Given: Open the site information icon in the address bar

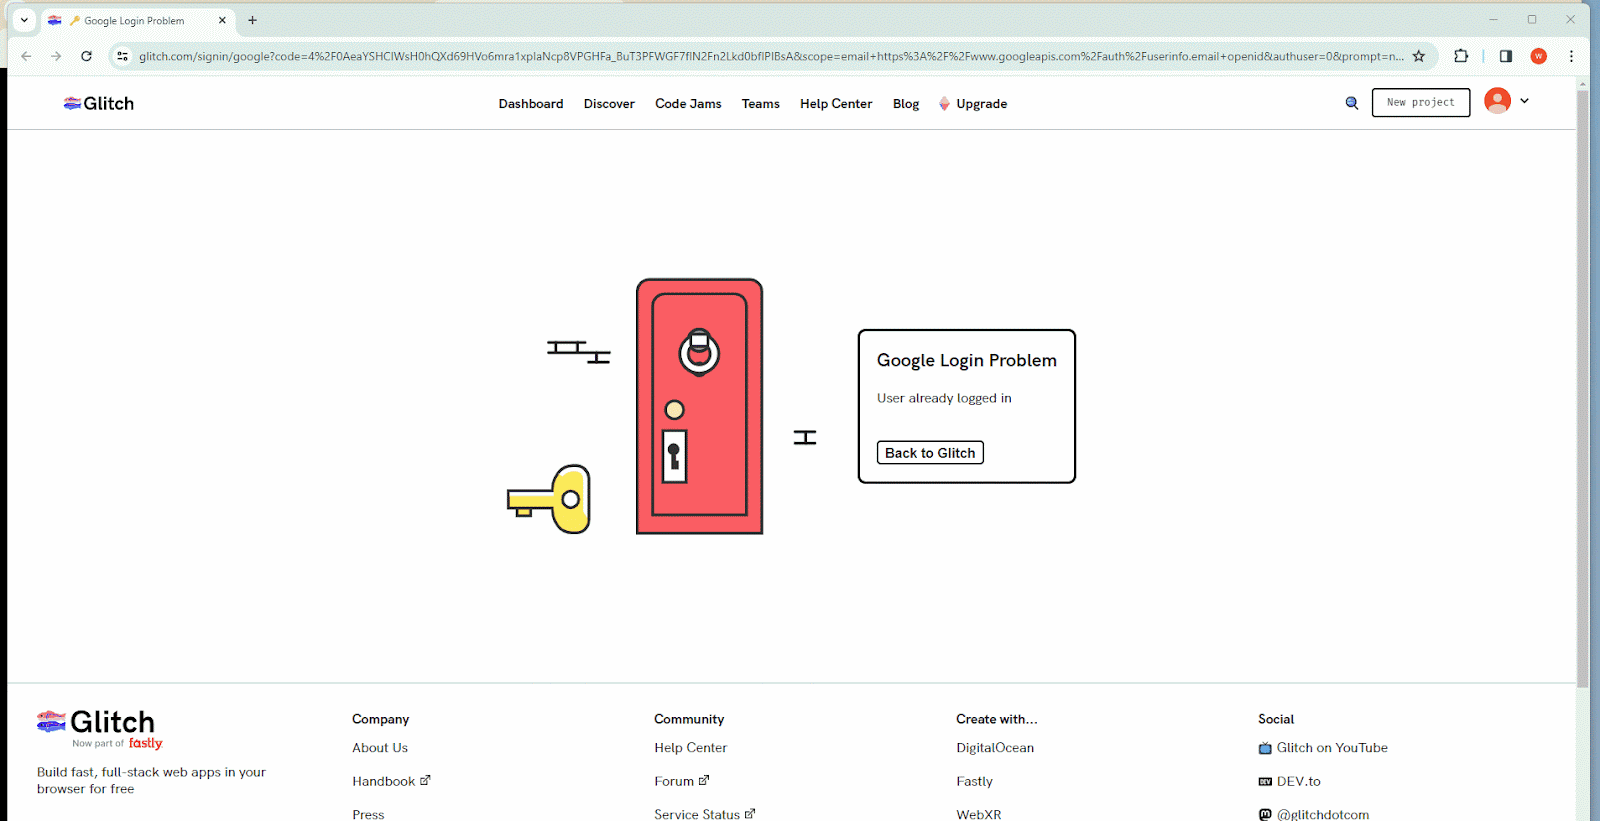Looking at the screenshot, I should coord(122,56).
